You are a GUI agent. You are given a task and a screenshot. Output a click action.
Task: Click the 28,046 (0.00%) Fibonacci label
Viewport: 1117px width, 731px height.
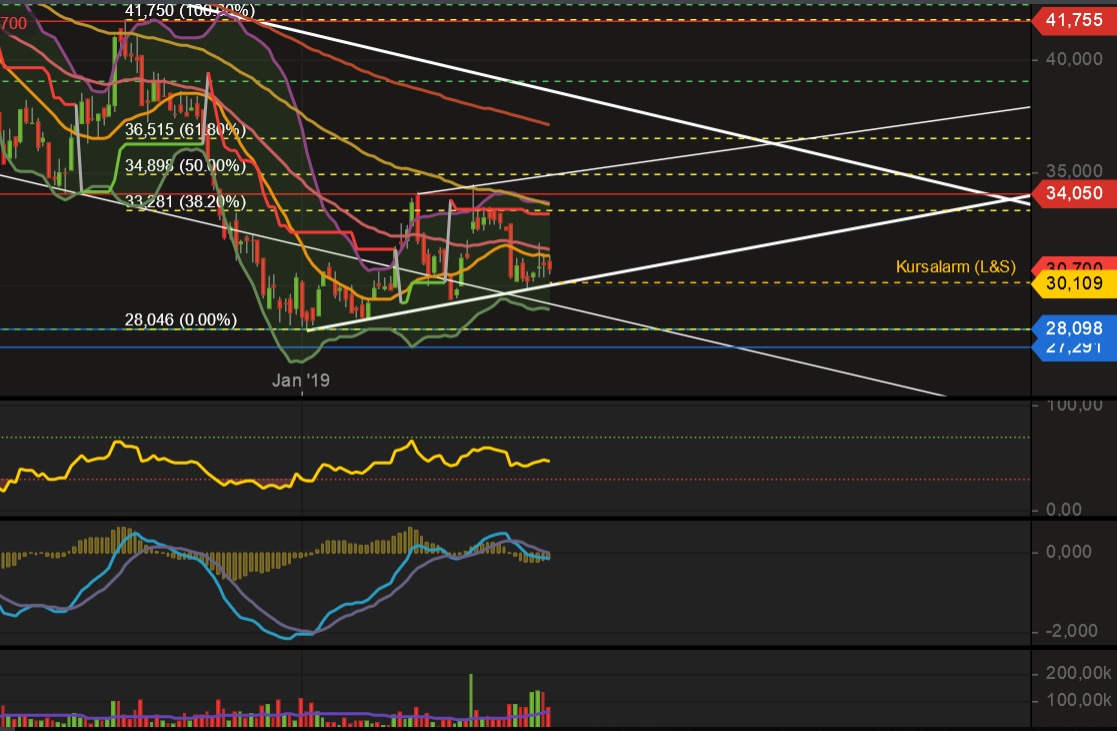(180, 320)
